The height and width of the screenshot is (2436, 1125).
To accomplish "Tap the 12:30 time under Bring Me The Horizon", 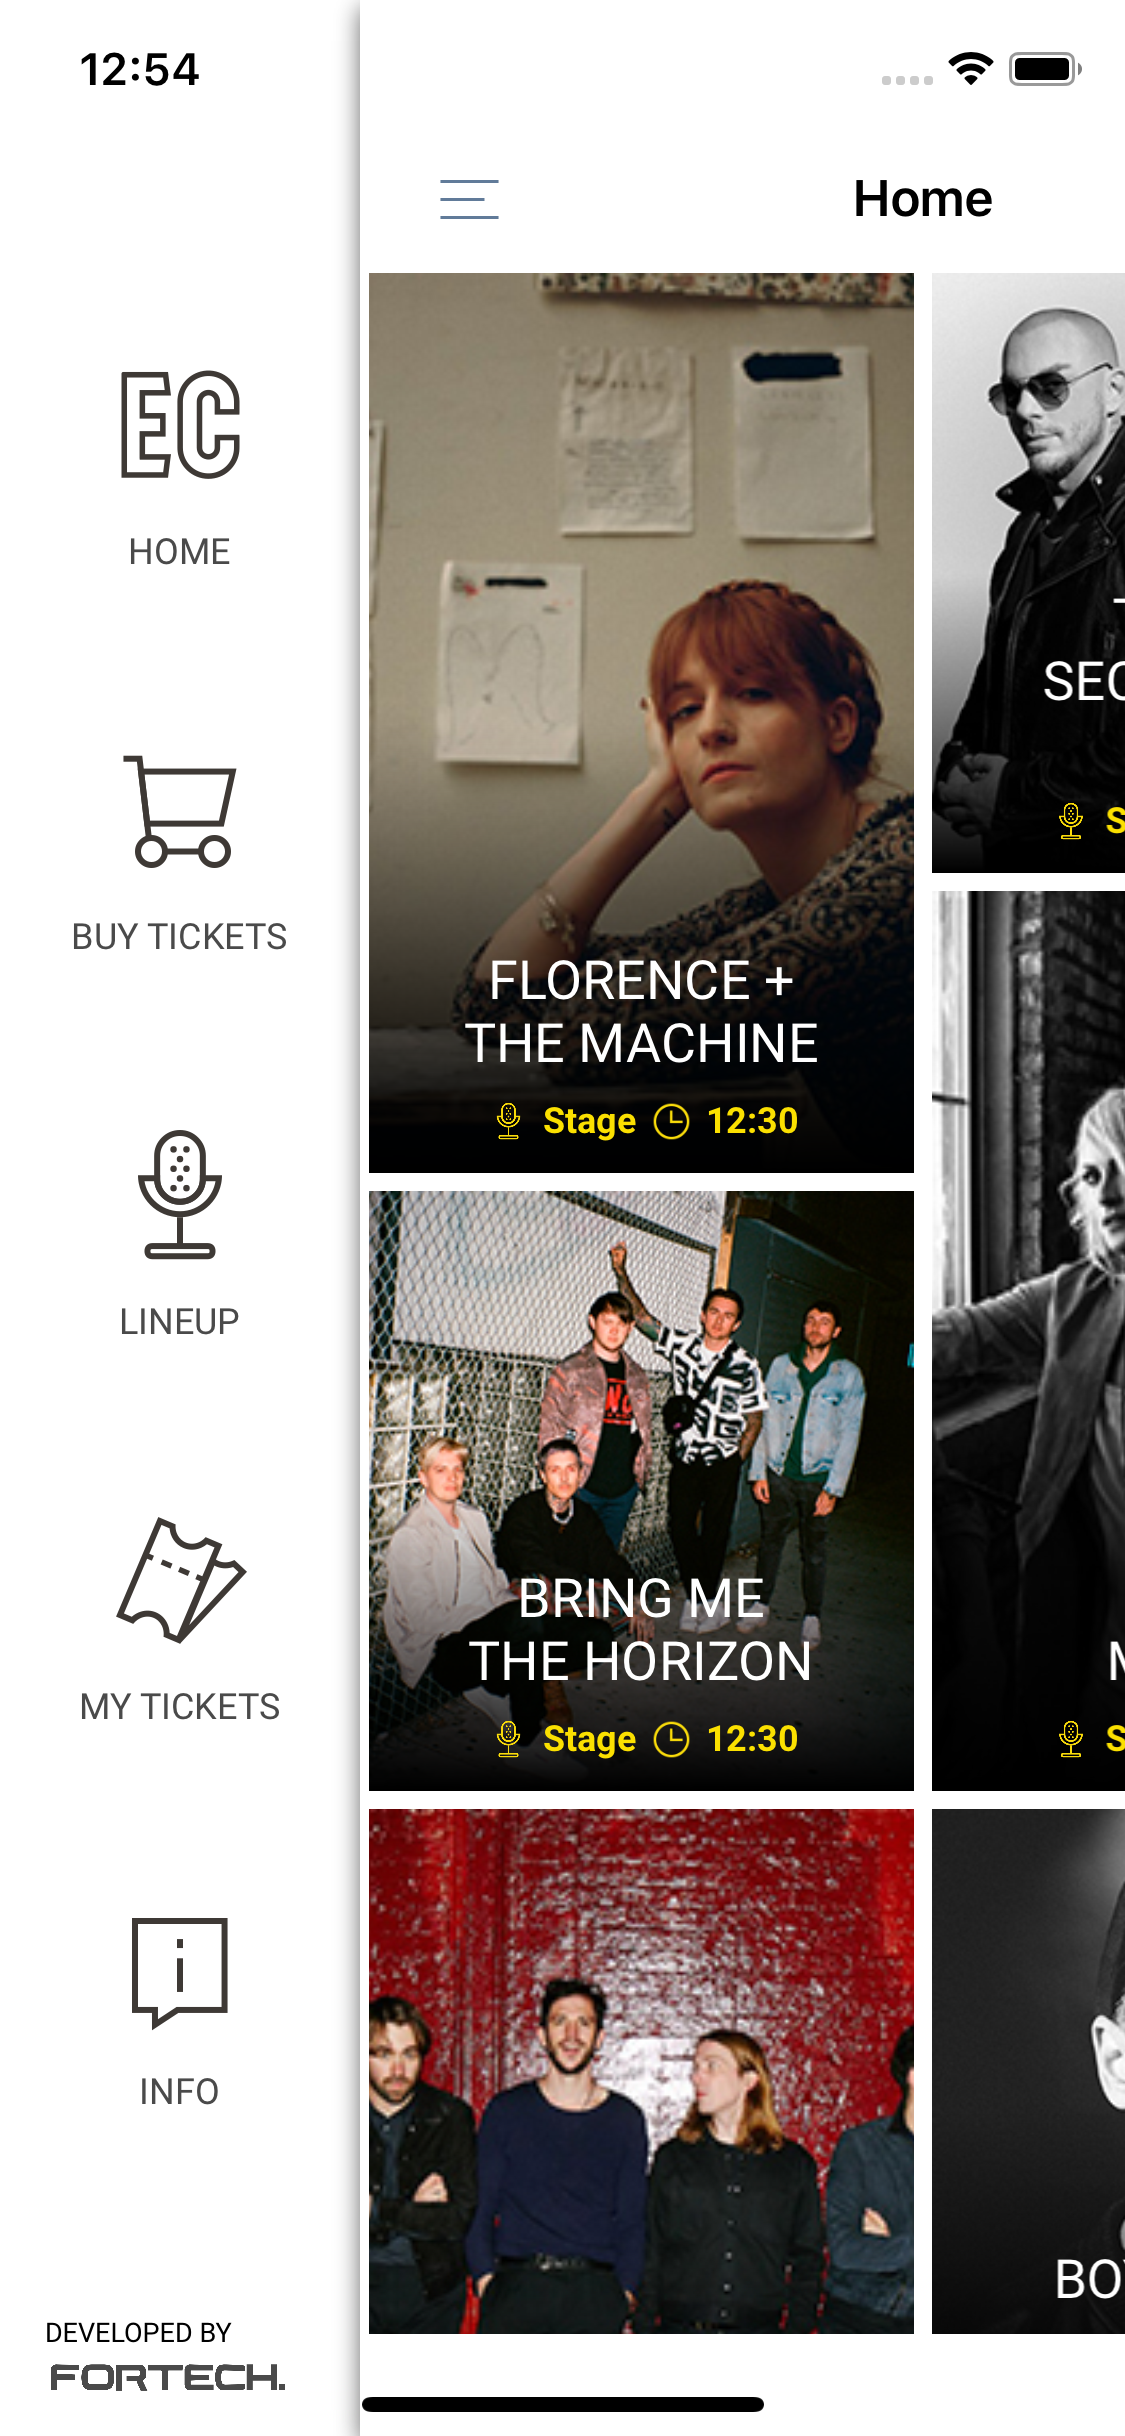I will (x=752, y=1739).
